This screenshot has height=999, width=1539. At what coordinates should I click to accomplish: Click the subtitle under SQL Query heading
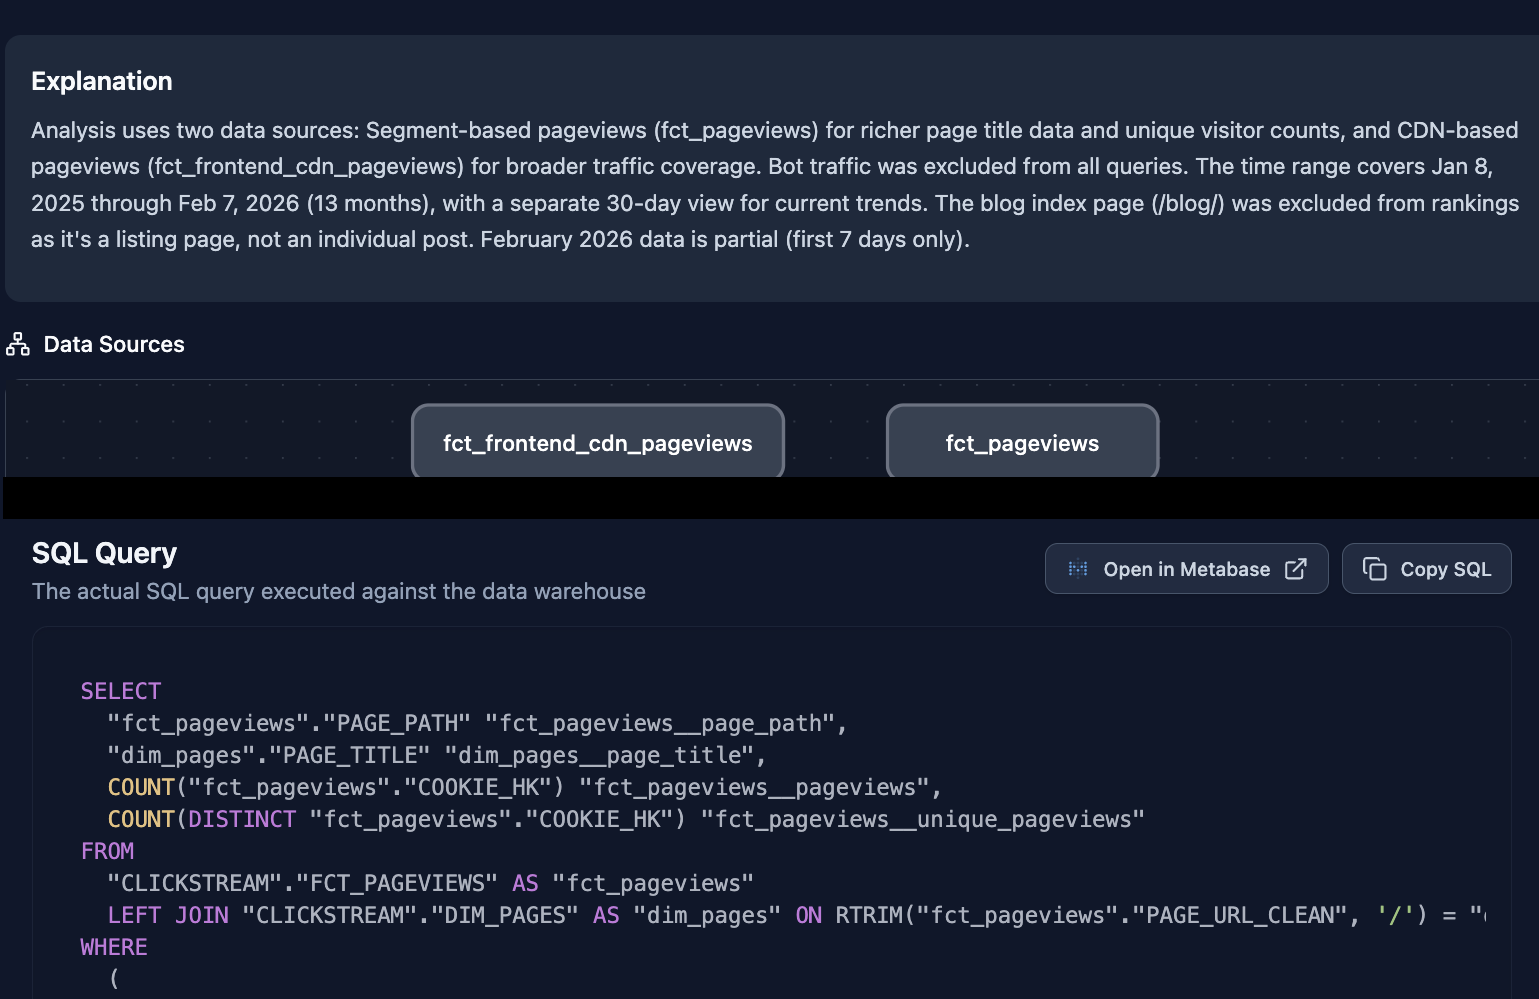(x=338, y=591)
